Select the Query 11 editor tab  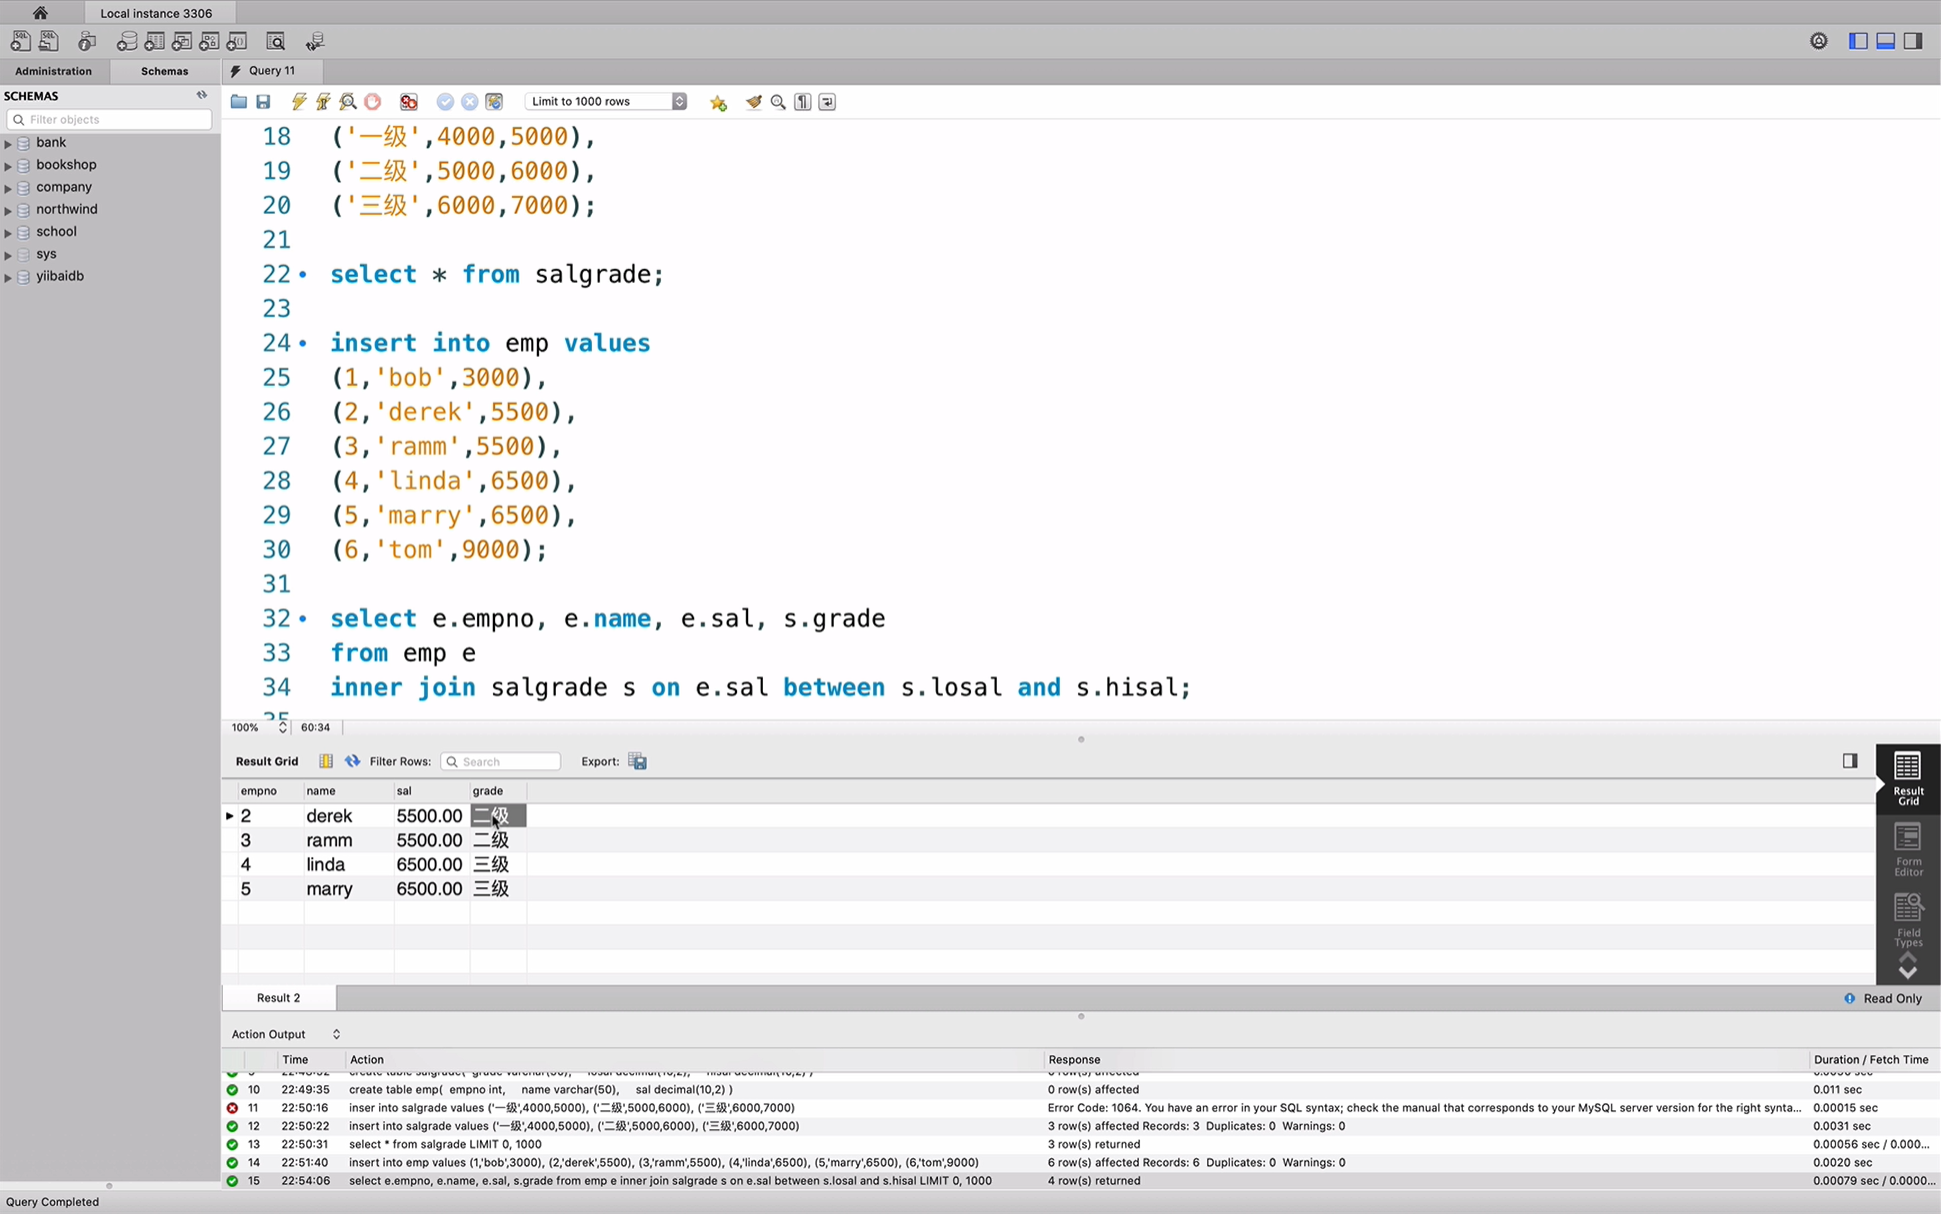click(x=272, y=71)
